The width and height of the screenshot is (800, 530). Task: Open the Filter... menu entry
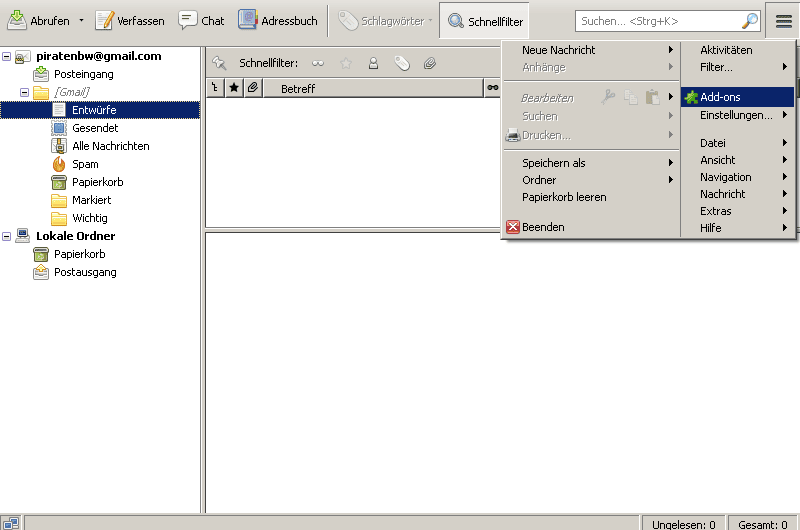737,67
